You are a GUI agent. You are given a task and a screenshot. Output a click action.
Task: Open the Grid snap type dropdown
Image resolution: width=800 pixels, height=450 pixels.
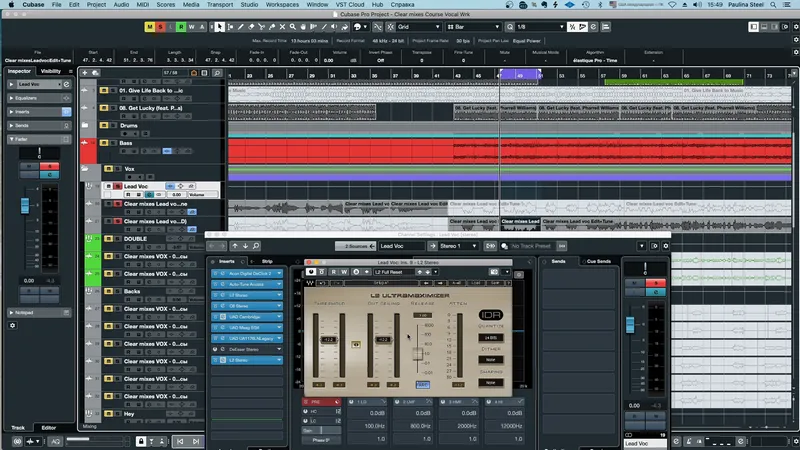pyautogui.click(x=418, y=27)
